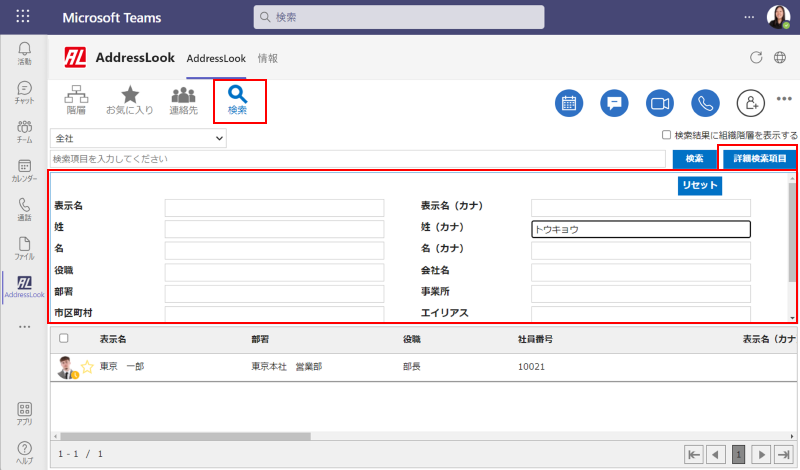Switch to the 情報 tab
This screenshot has width=800, height=470.
point(268,58)
